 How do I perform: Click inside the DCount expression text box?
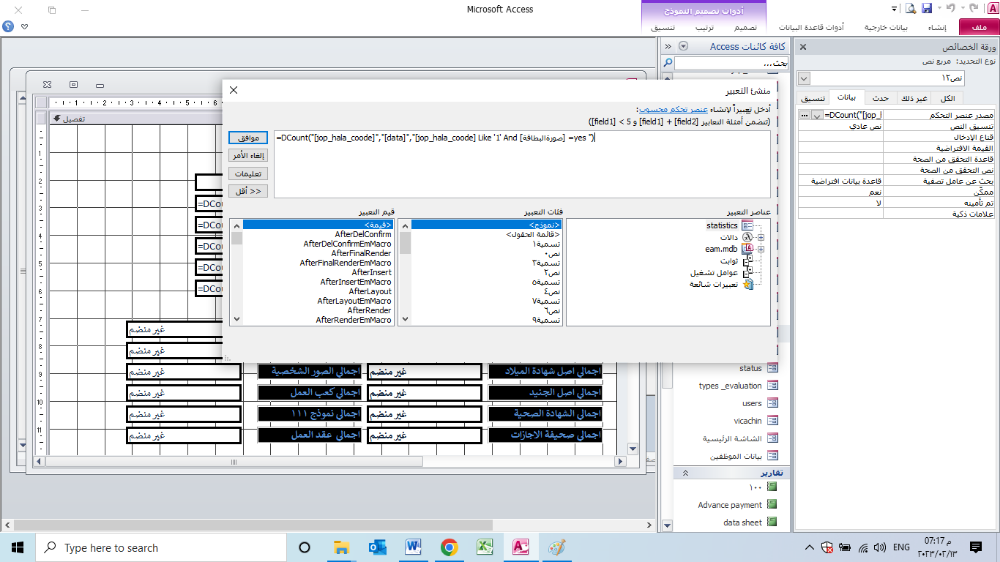[522, 165]
